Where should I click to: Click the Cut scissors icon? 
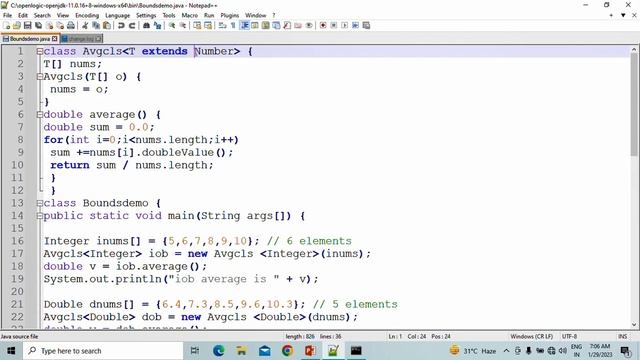click(84, 25)
